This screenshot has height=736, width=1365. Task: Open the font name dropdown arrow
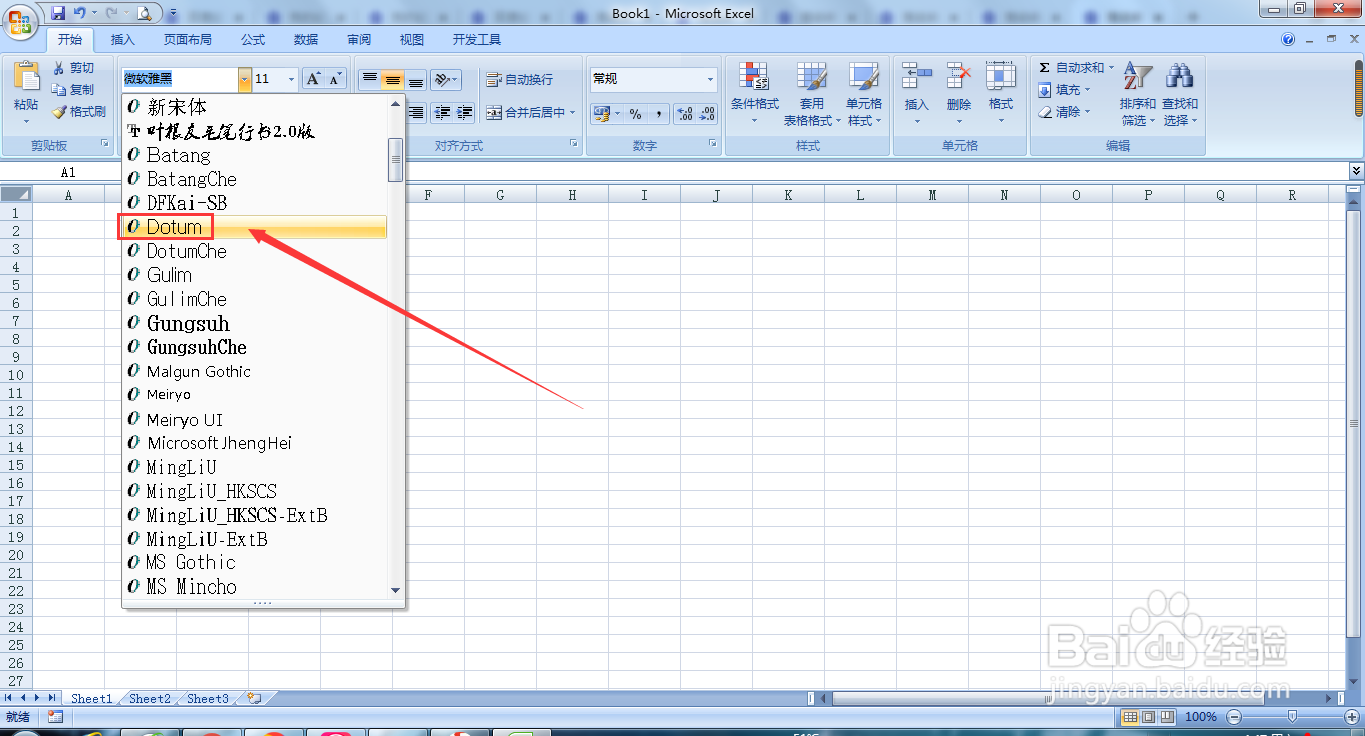(x=244, y=79)
